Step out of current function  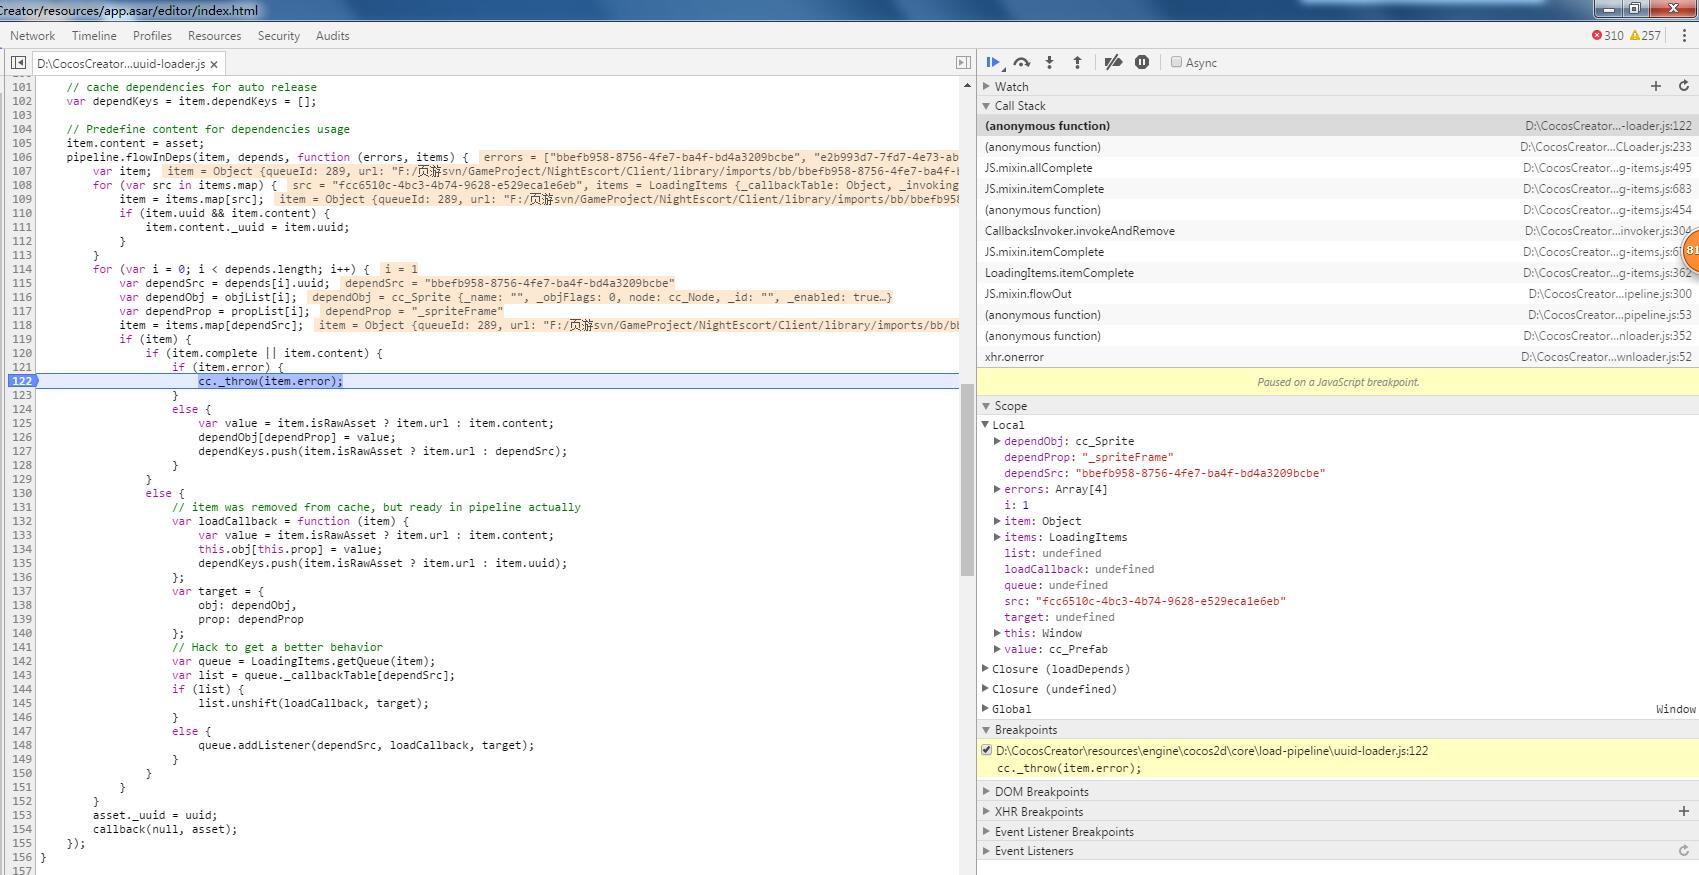point(1077,62)
